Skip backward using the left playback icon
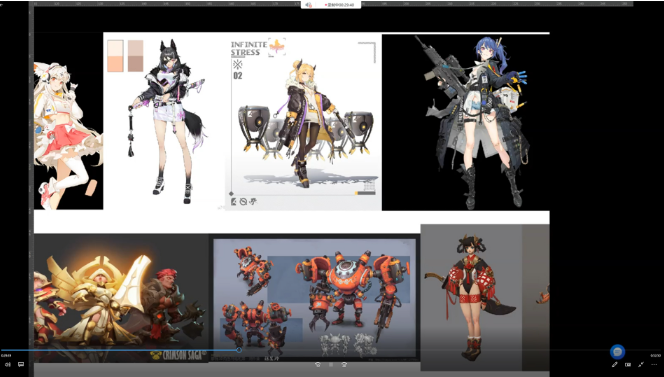This screenshot has height=377, width=664. [318, 364]
